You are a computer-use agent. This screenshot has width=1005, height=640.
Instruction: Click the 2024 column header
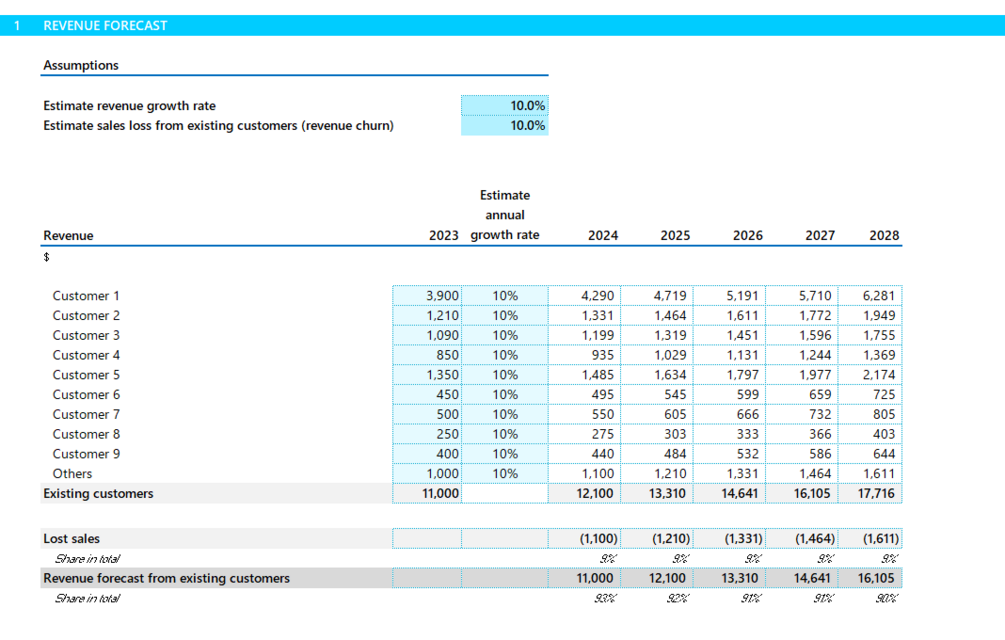click(x=603, y=236)
